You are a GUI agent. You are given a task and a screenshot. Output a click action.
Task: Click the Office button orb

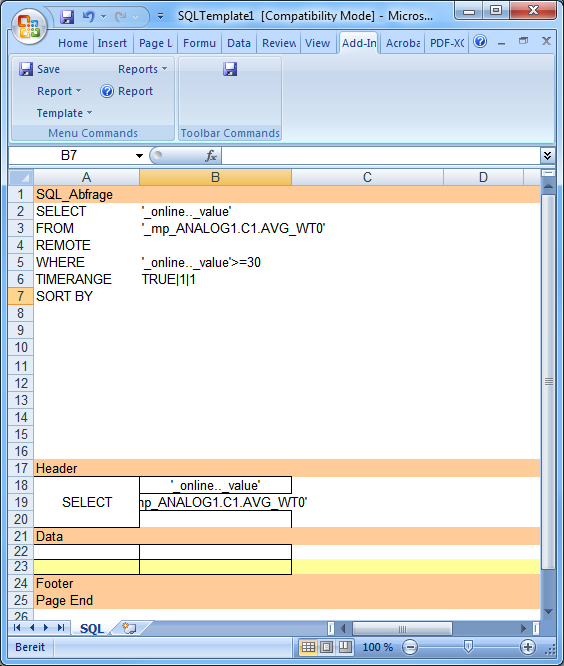[29, 26]
